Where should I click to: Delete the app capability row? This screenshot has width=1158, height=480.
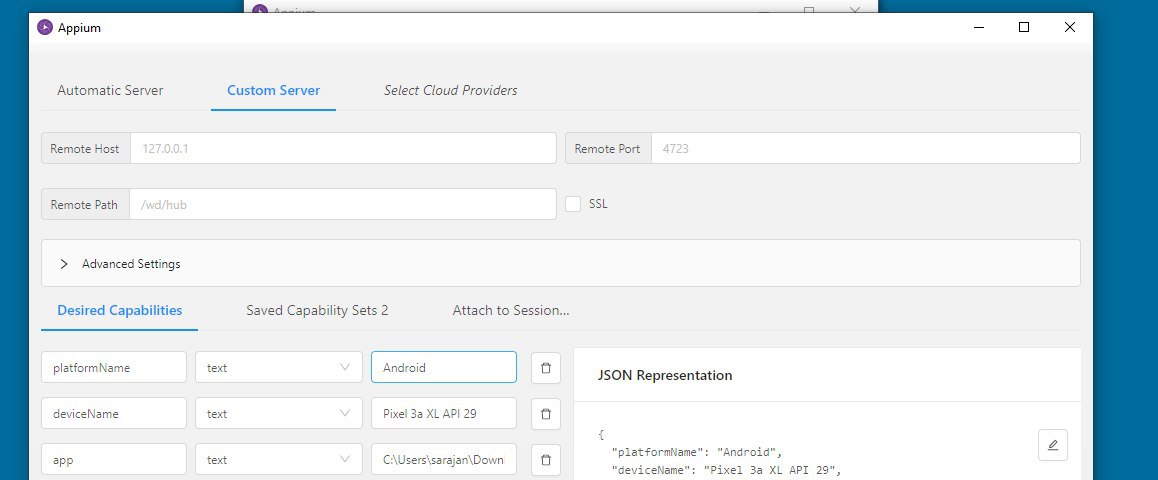(546, 459)
